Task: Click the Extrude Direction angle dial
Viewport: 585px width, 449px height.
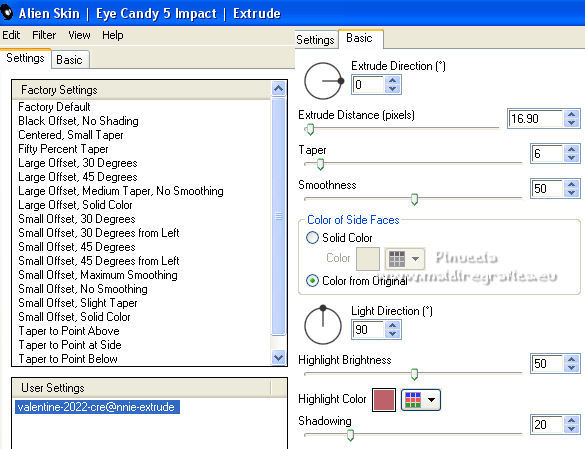Action: [323, 81]
